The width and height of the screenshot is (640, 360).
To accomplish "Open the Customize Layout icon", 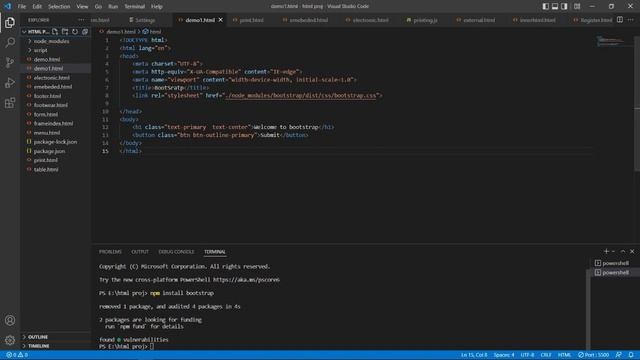I will pos(577,6).
